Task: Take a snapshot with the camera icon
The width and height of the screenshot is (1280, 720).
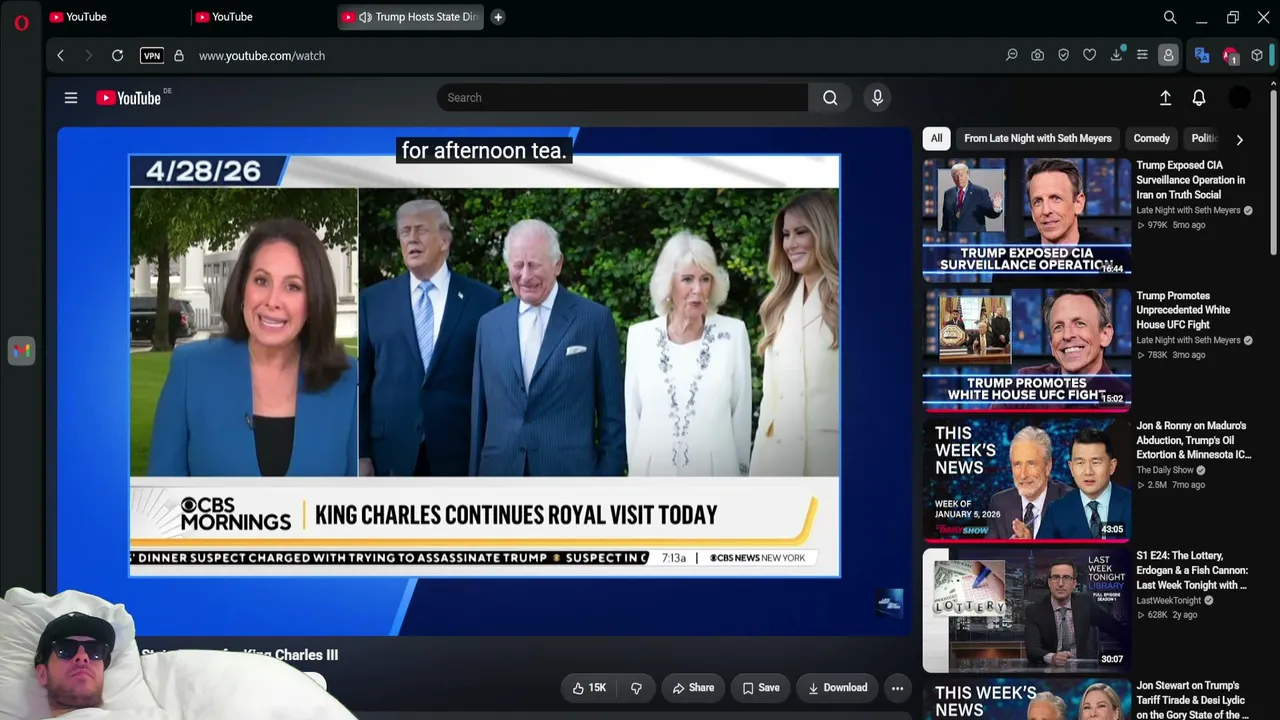Action: pyautogui.click(x=1038, y=56)
